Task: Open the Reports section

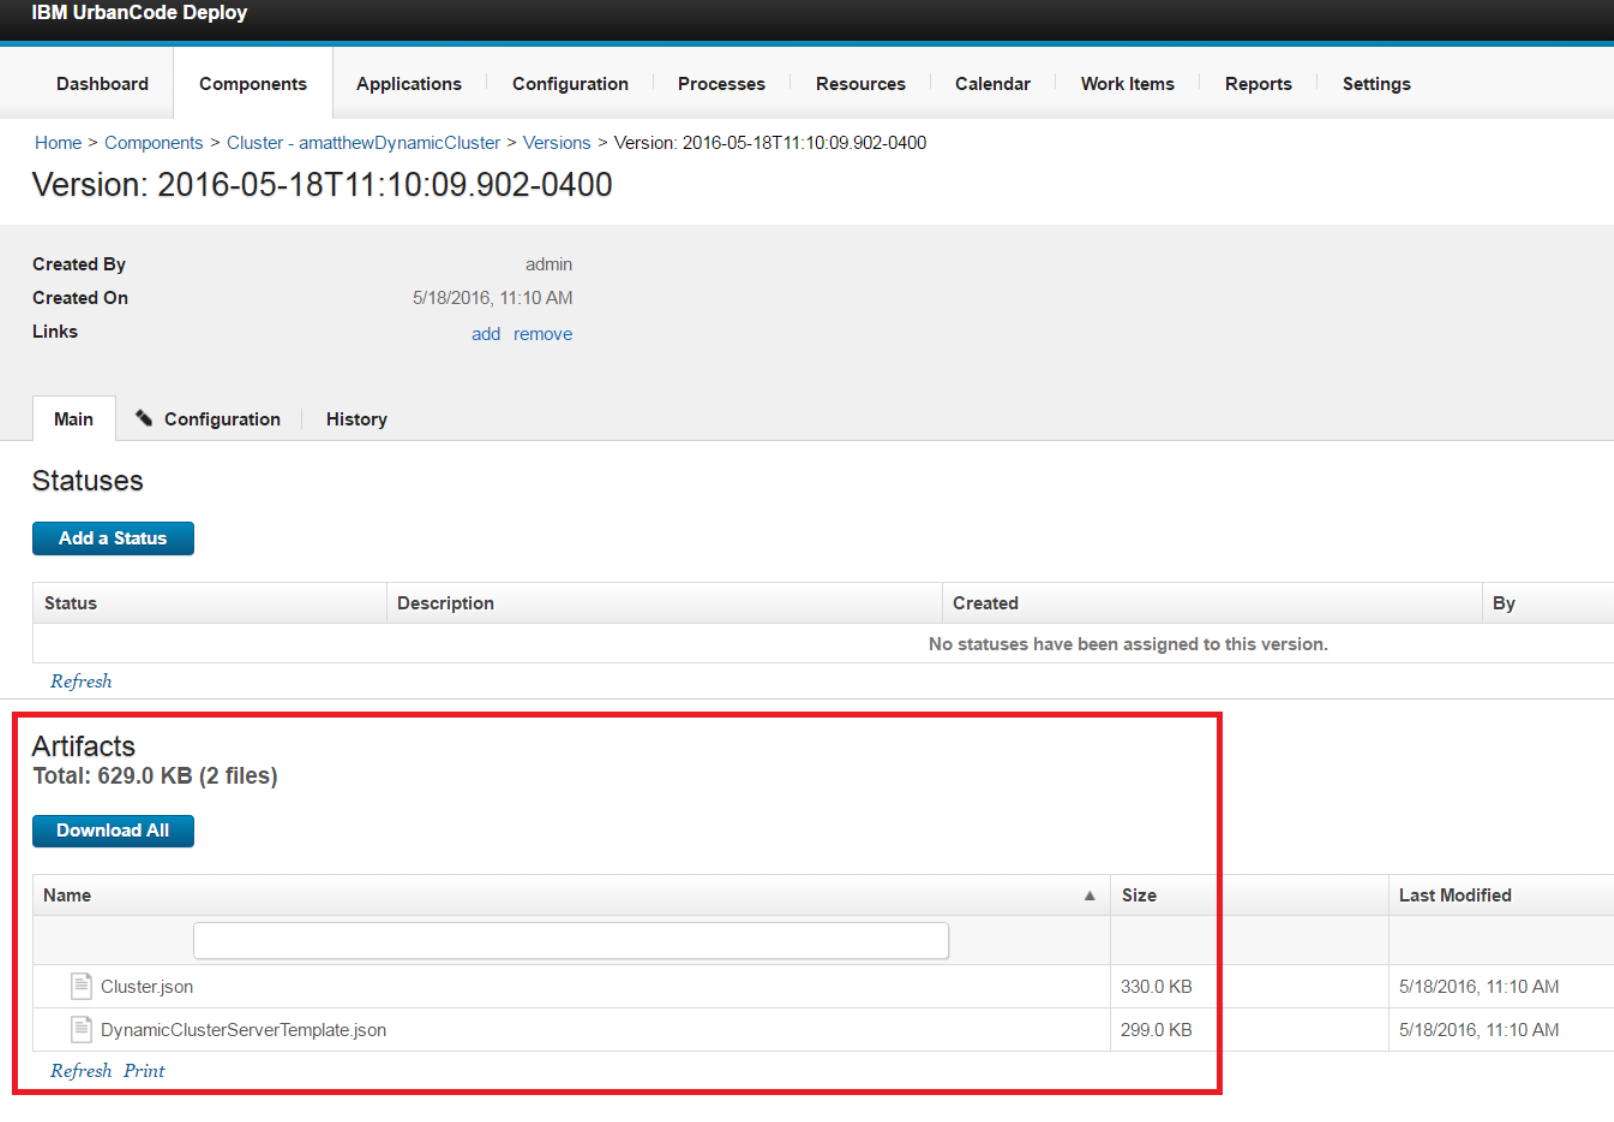Action: click(x=1257, y=84)
